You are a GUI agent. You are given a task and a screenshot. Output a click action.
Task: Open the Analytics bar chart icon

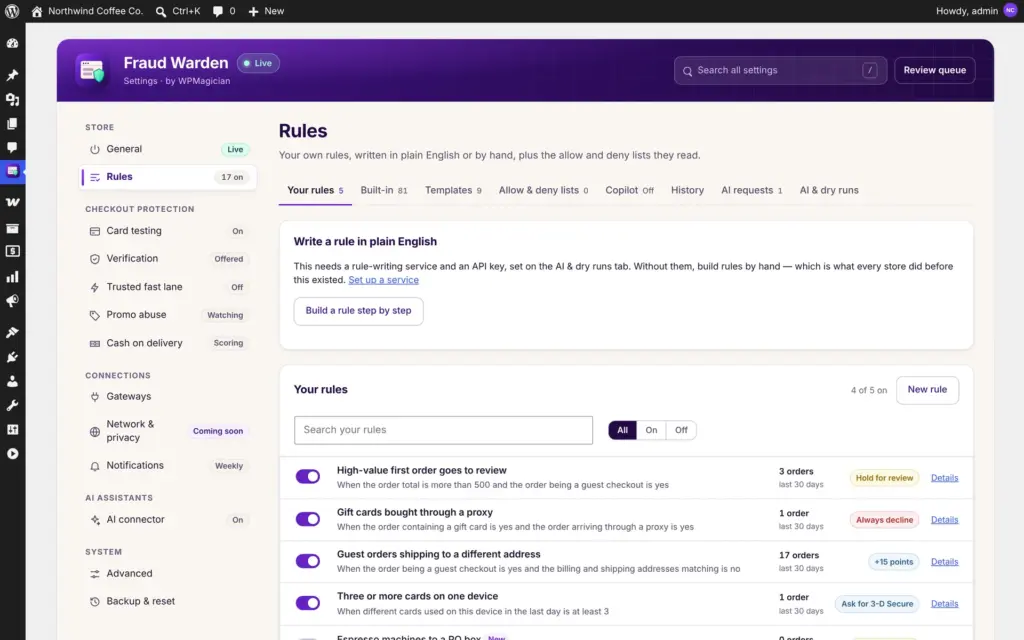click(12, 277)
